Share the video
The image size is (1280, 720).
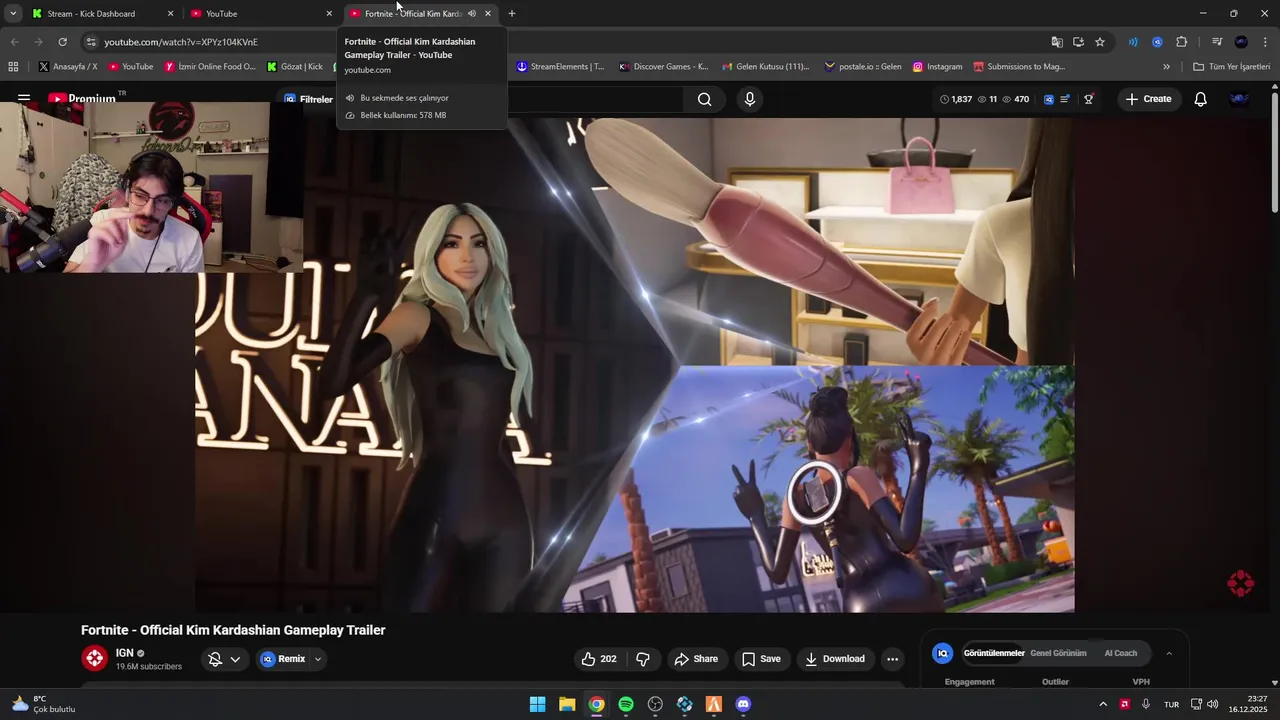pos(696,659)
